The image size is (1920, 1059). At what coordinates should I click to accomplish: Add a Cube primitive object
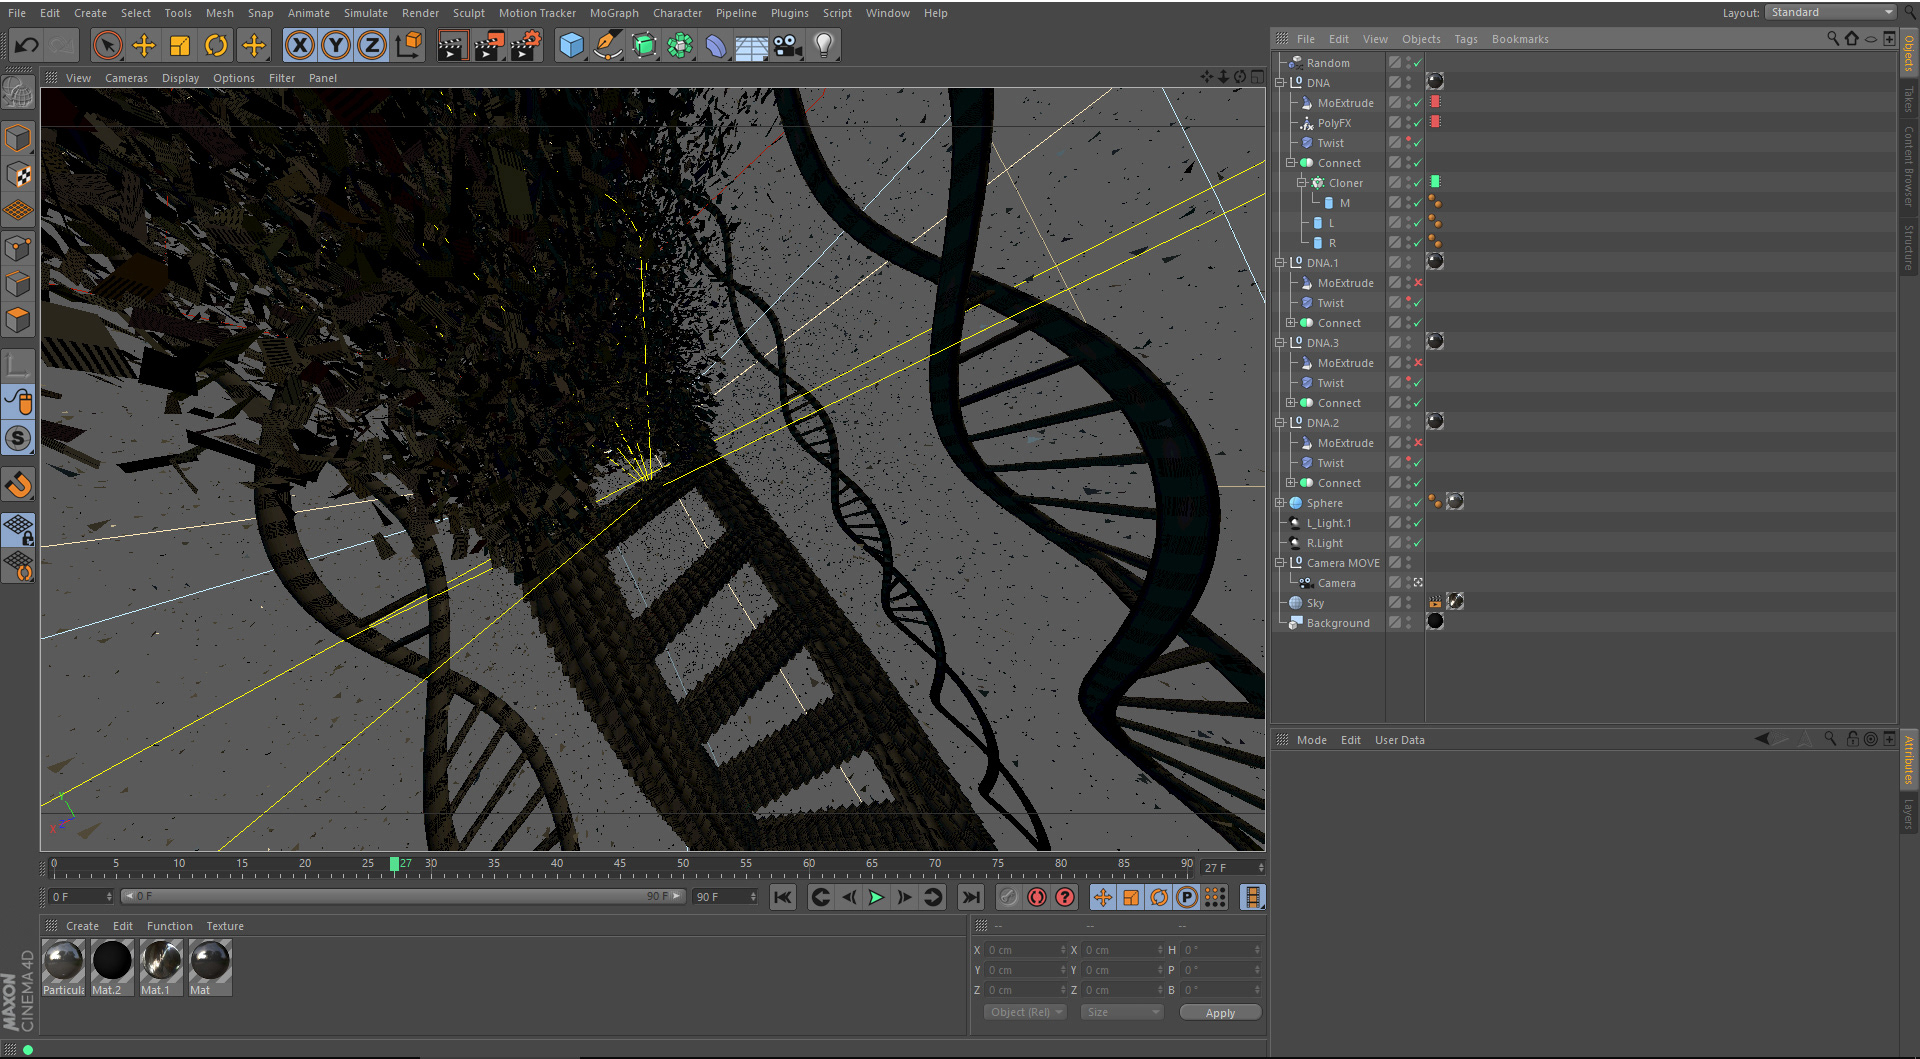pyautogui.click(x=571, y=45)
